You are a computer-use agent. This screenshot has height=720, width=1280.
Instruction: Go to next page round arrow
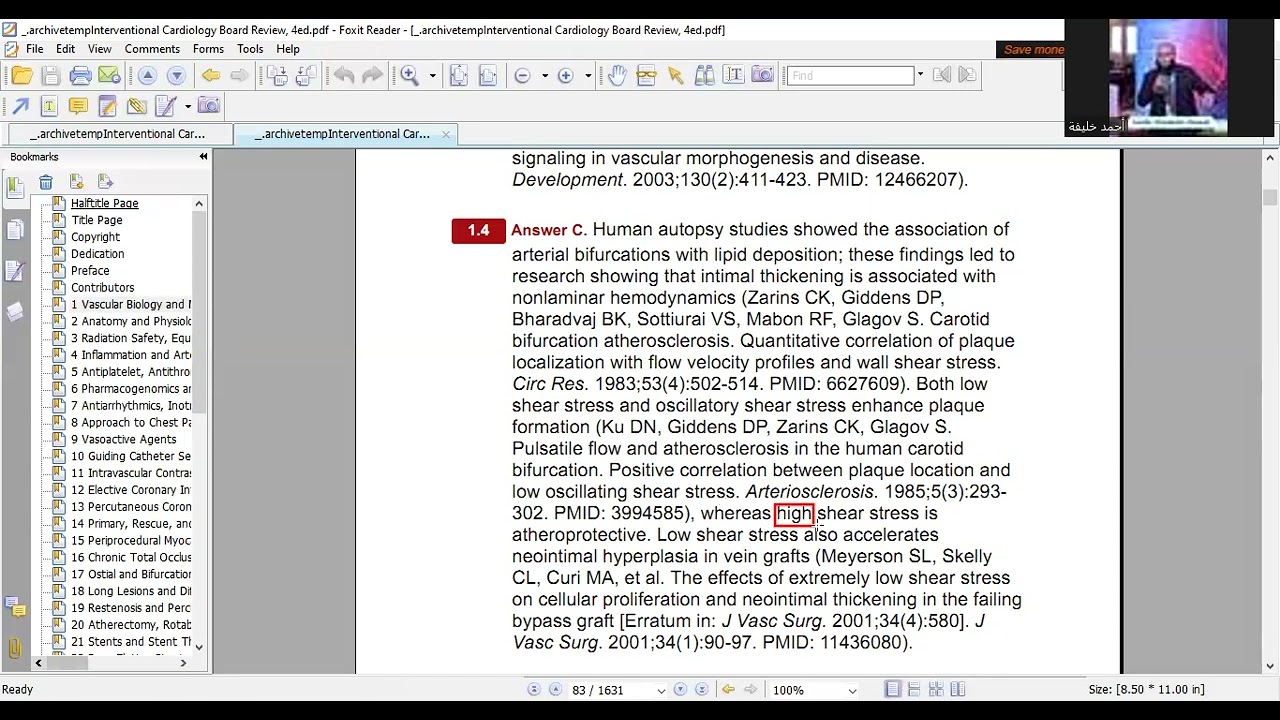tap(176, 76)
